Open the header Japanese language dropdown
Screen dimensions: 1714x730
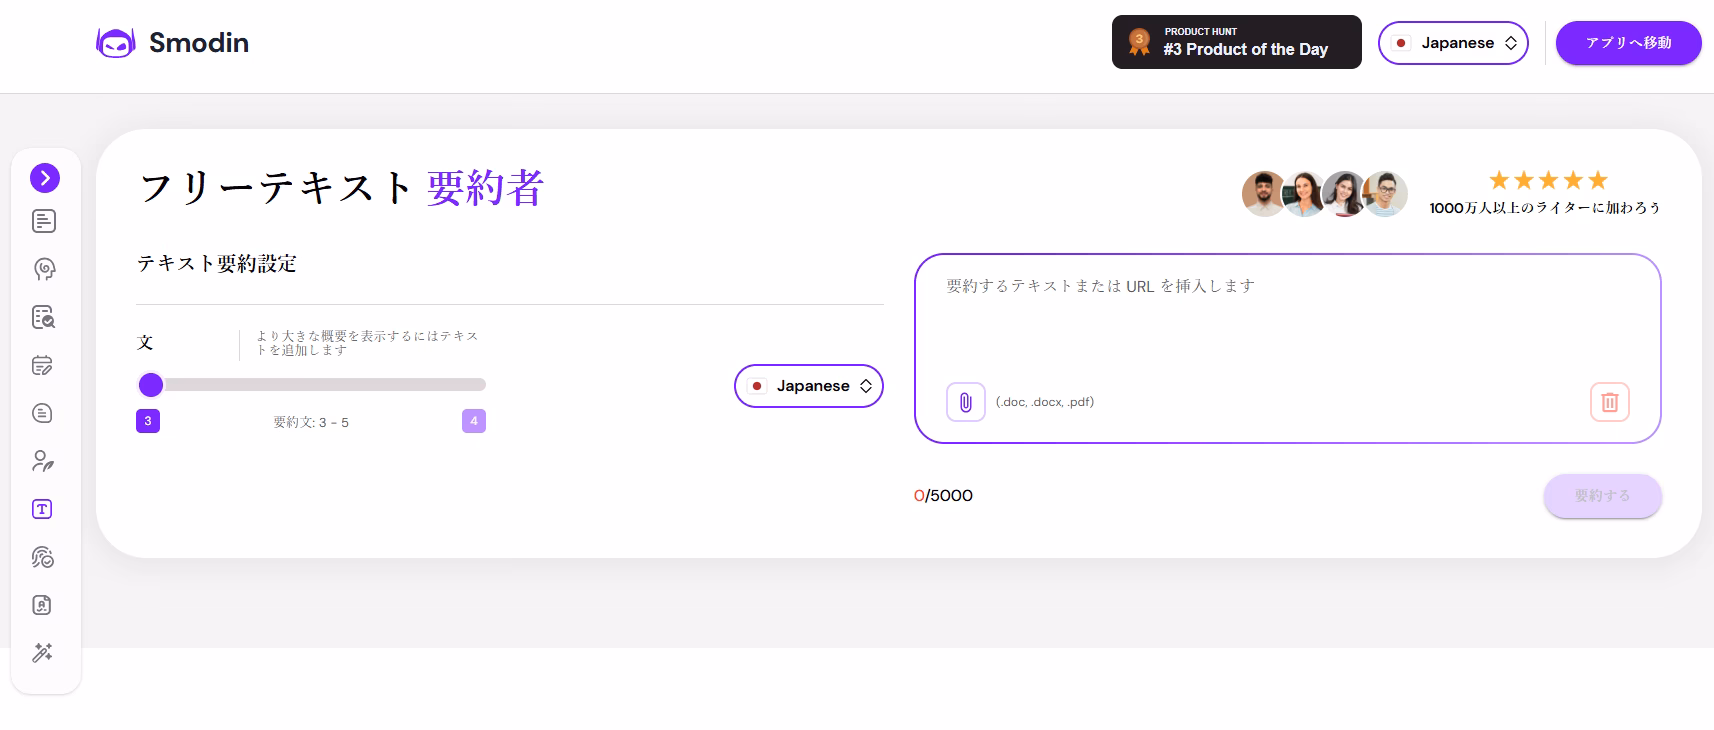point(1452,43)
